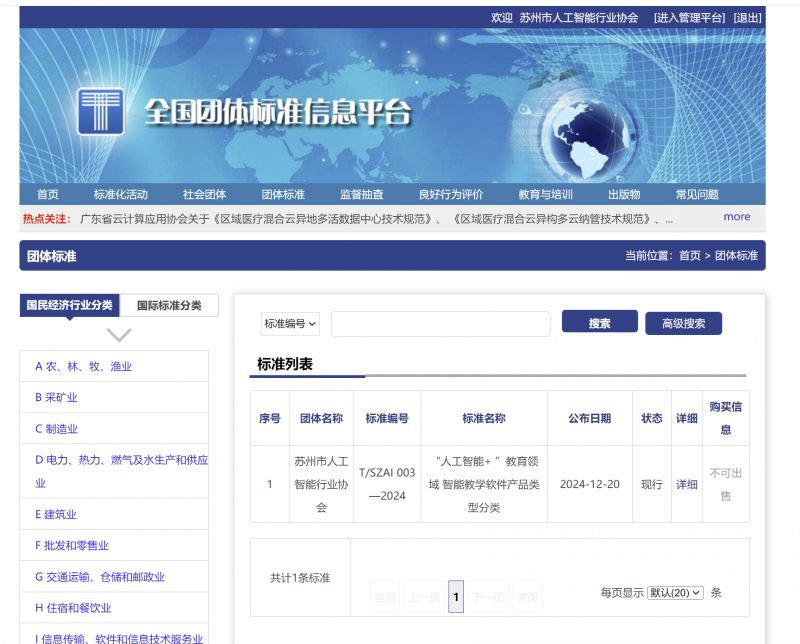Click the 标准名称 column header
800x644 pixels.
pos(484,418)
